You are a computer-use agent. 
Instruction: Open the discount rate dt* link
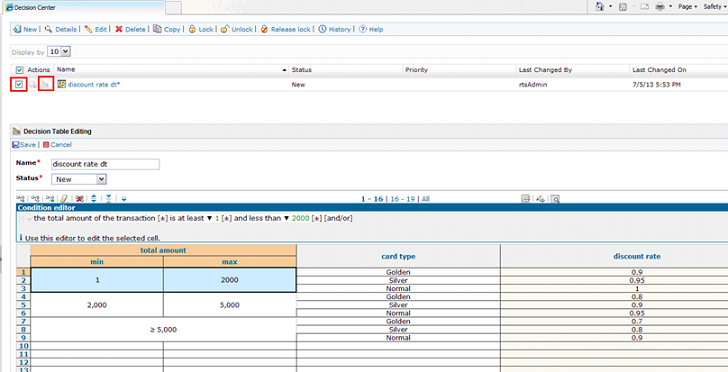pyautogui.click(x=94, y=85)
